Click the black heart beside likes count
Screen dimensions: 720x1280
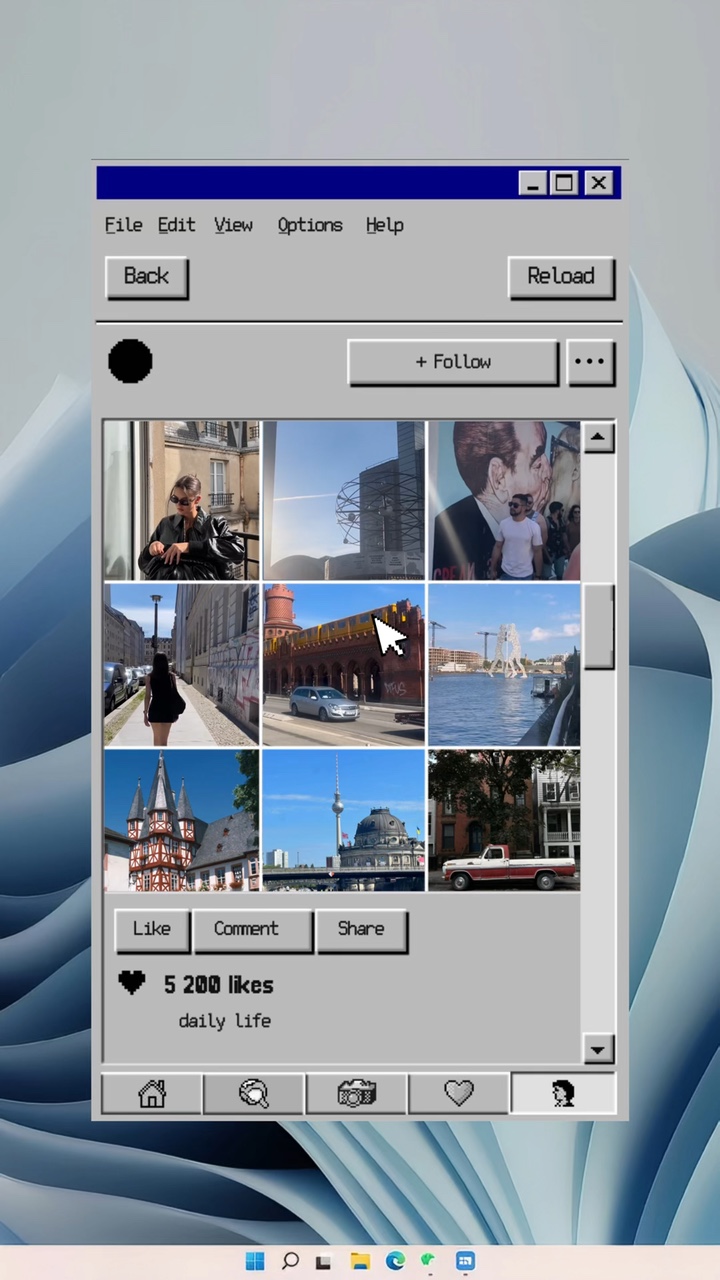coord(131,983)
